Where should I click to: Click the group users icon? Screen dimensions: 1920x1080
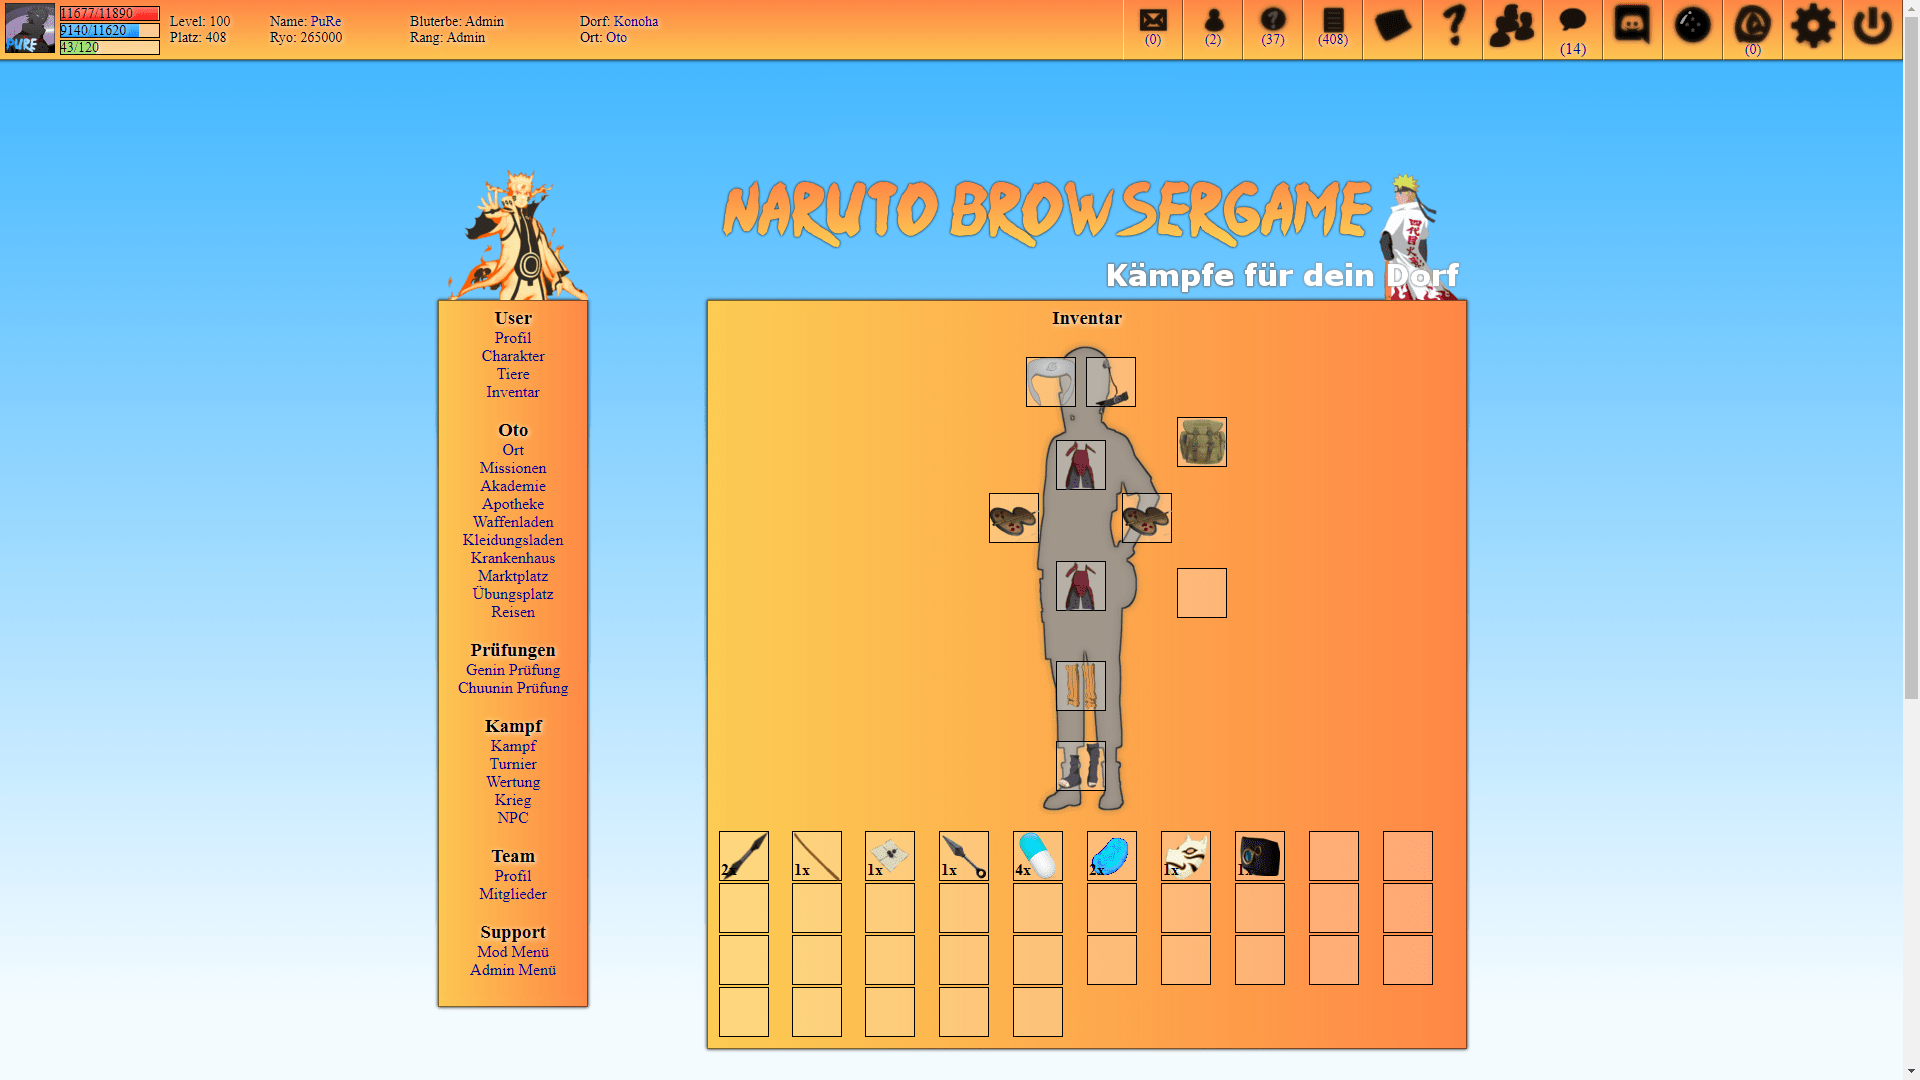pos(1512,26)
